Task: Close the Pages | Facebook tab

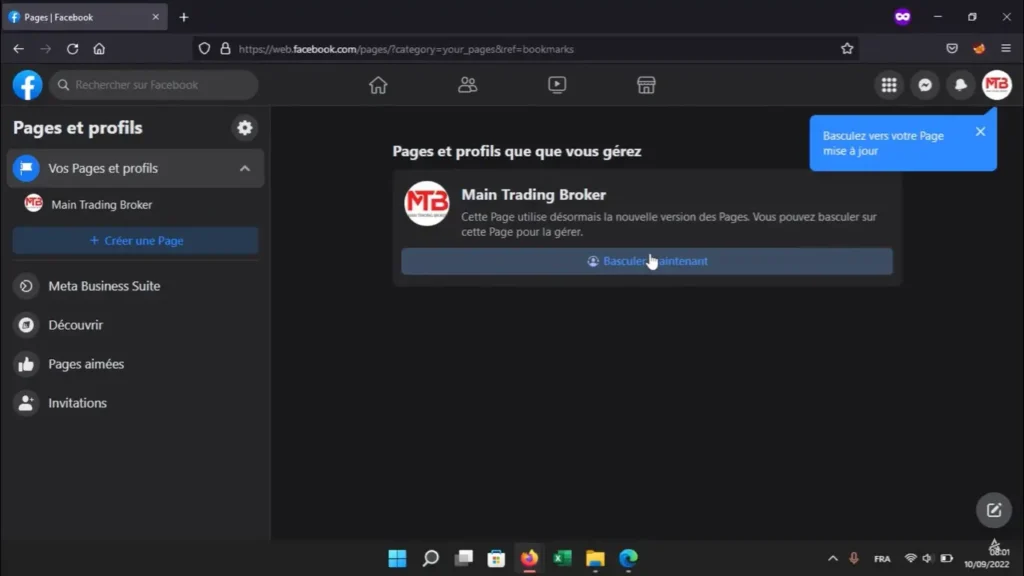Action: click(x=155, y=17)
